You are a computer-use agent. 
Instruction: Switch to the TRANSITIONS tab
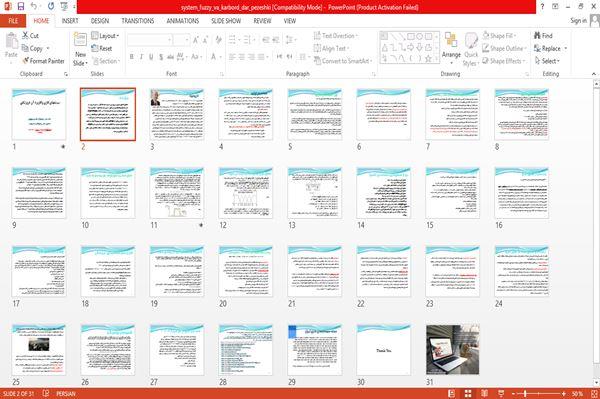138,21
